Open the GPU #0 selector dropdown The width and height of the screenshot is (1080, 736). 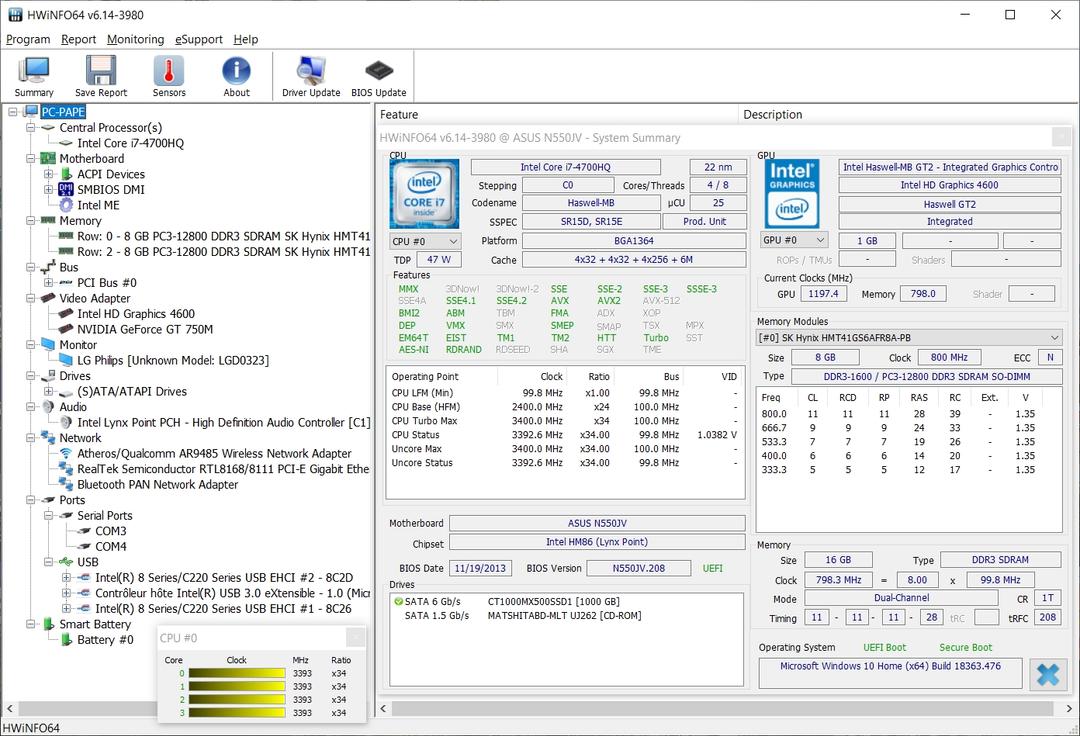click(794, 240)
